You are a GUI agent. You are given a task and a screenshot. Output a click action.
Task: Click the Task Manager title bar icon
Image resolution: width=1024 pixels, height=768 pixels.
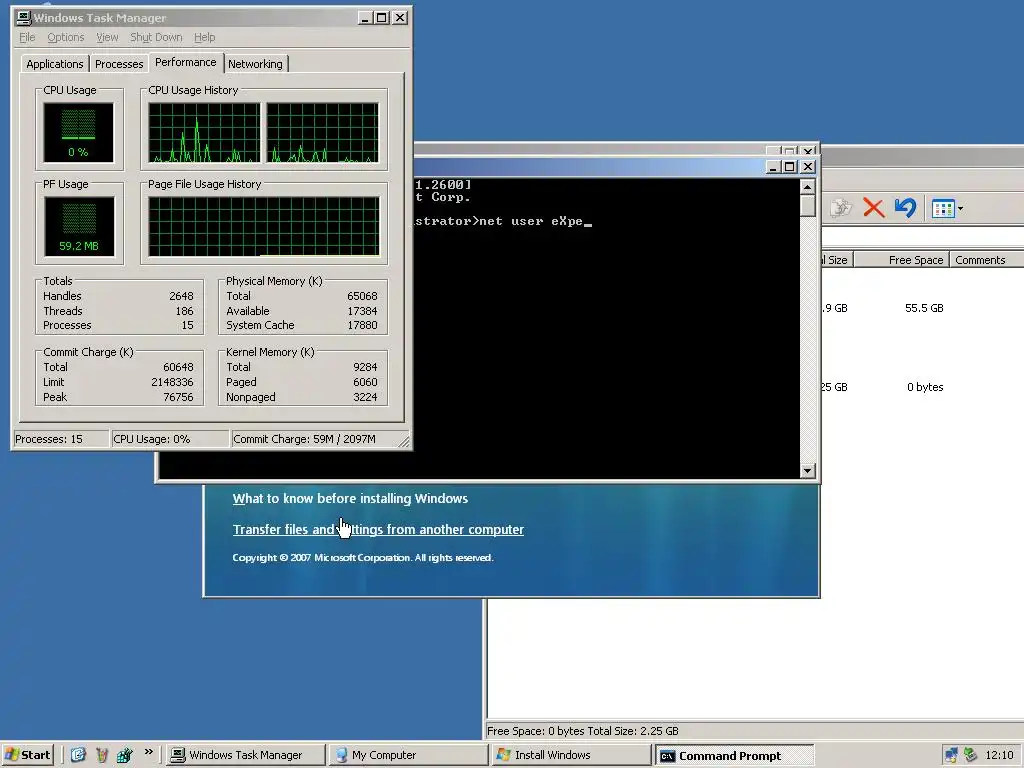(x=24, y=18)
